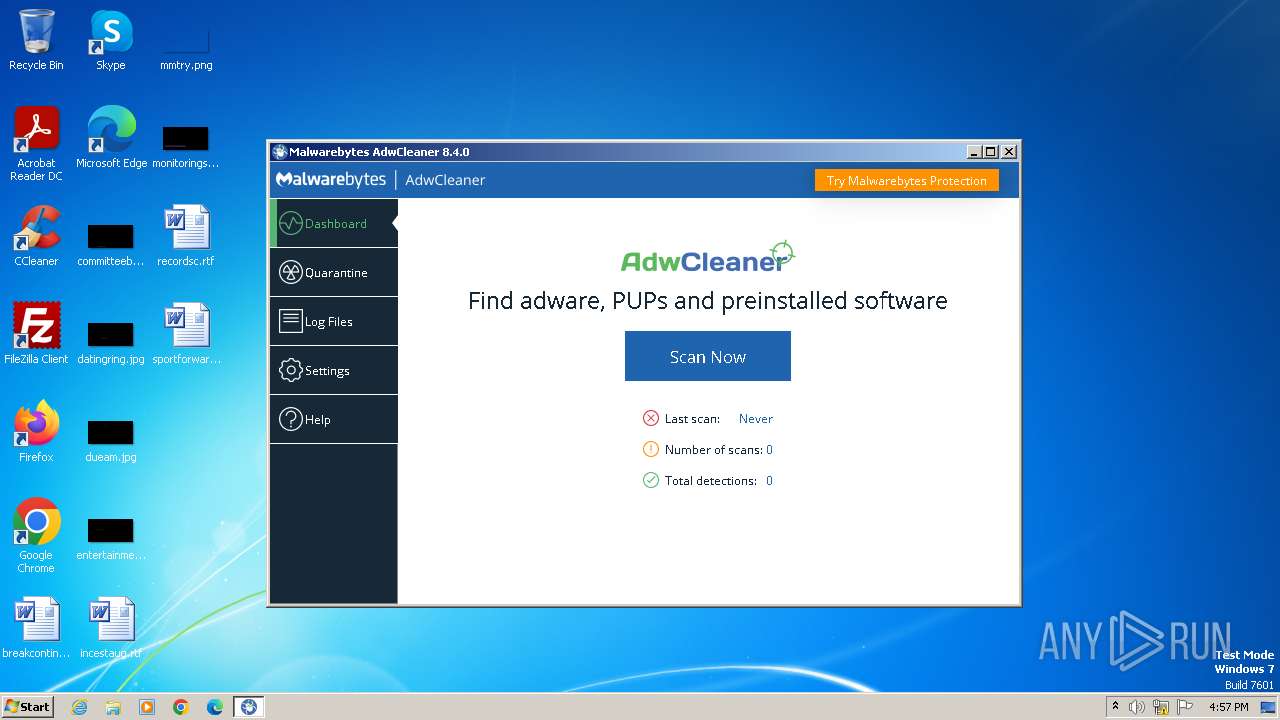Click the 'Never' last scan value
The width and height of the screenshot is (1280, 720).
coord(756,419)
